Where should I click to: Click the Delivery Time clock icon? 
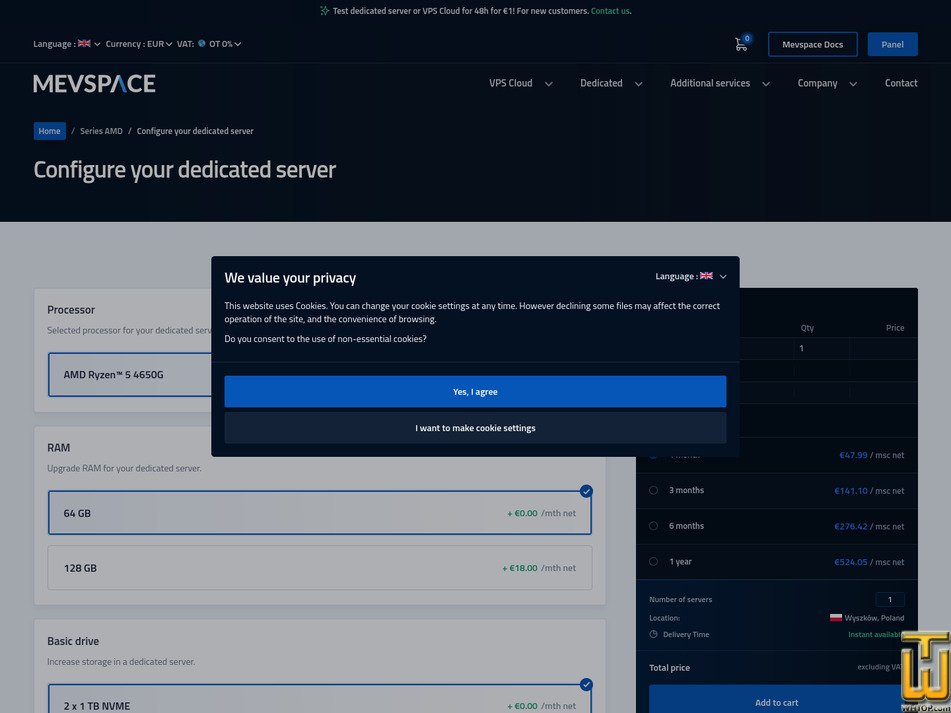pos(653,634)
